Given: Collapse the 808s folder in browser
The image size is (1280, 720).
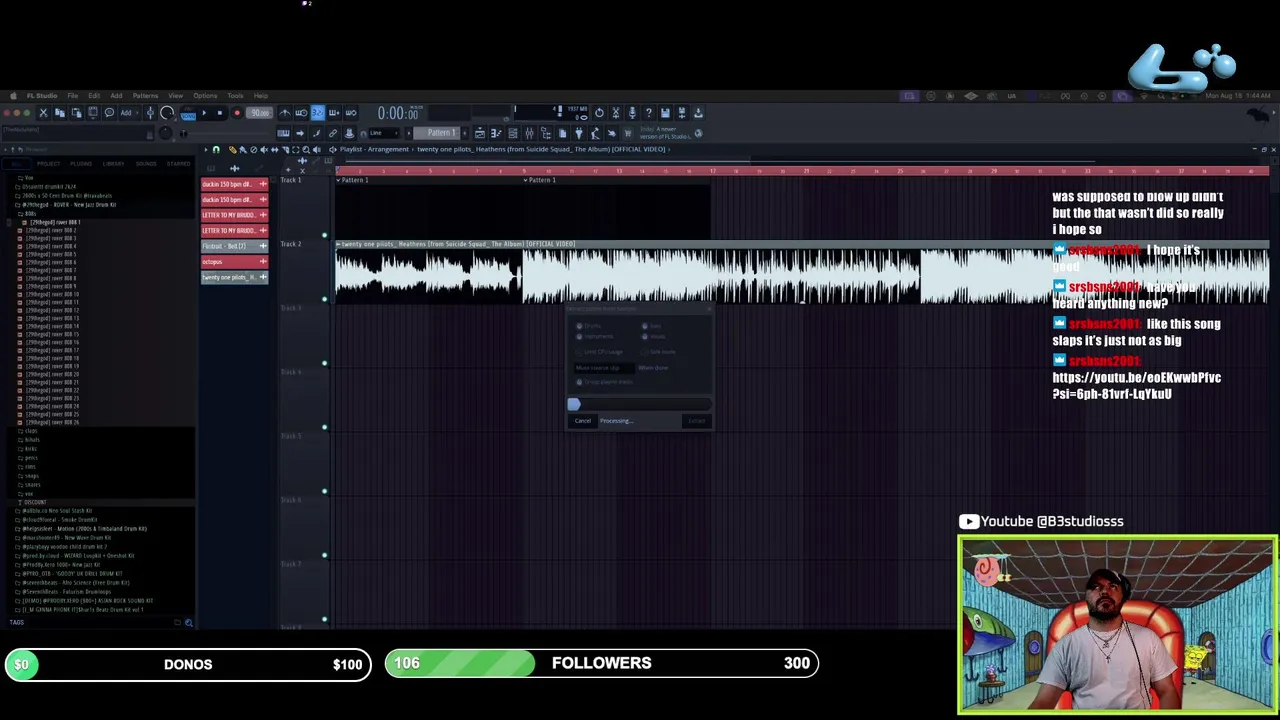Looking at the screenshot, I should pos(28,213).
